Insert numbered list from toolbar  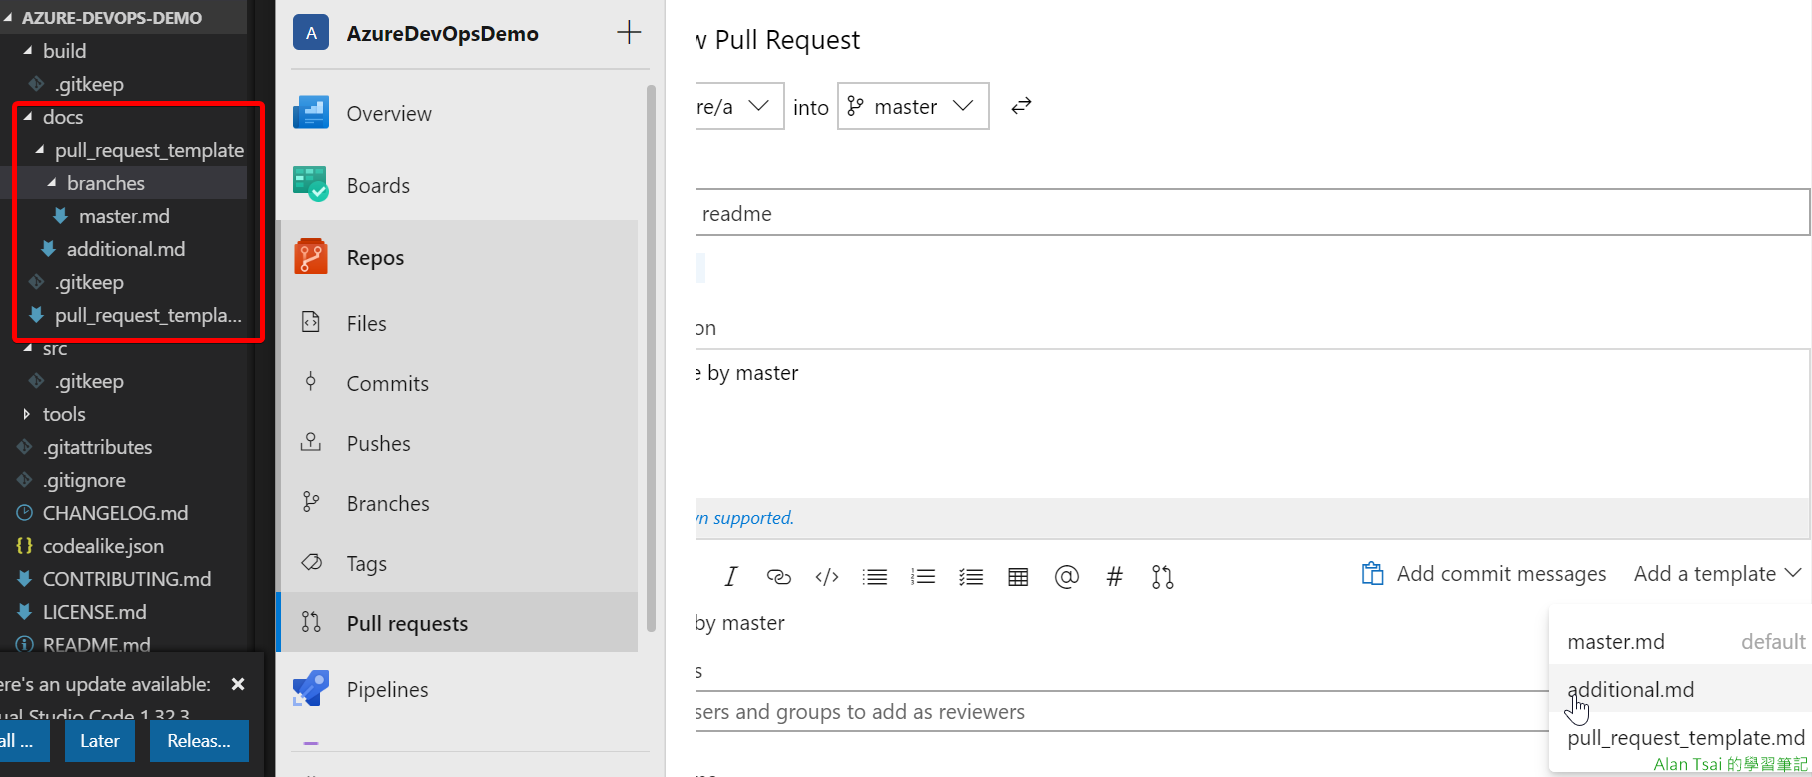click(x=923, y=576)
